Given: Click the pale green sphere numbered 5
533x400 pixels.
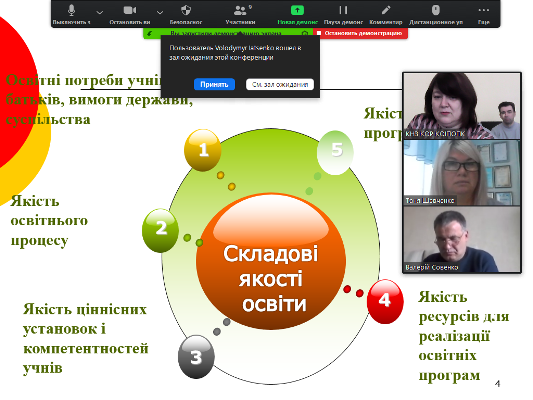Looking at the screenshot, I should (x=335, y=152).
